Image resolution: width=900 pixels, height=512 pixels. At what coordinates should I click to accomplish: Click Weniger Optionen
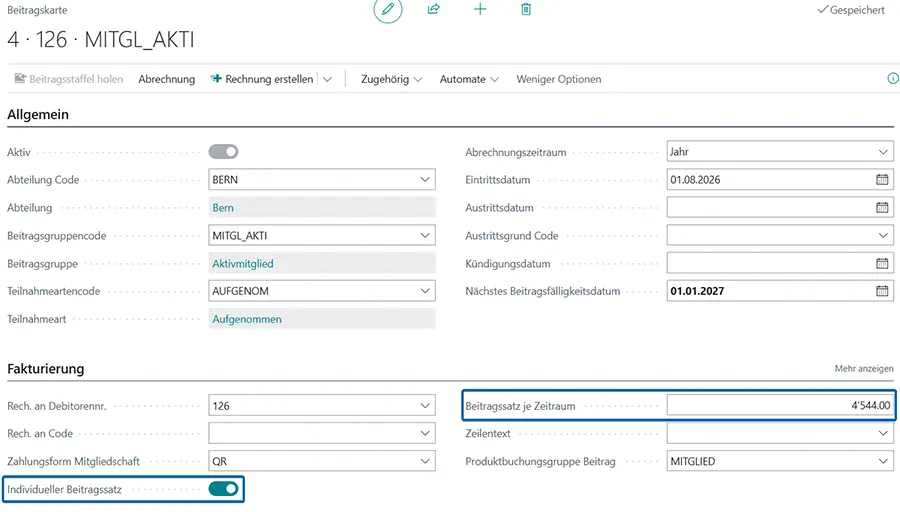pos(558,79)
